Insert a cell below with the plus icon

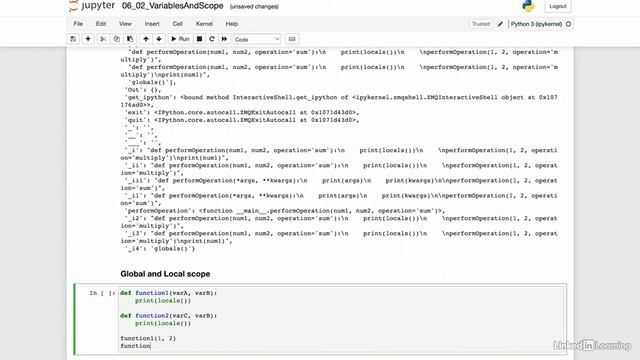click(88, 39)
